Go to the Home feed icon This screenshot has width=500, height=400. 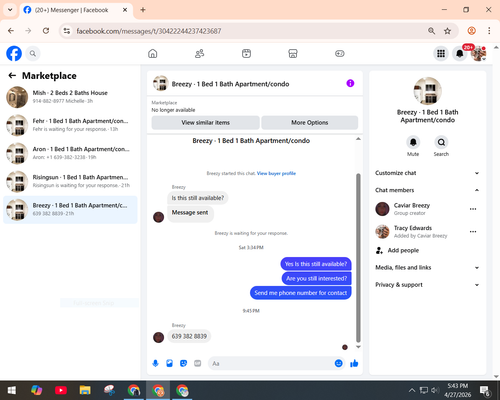153,53
